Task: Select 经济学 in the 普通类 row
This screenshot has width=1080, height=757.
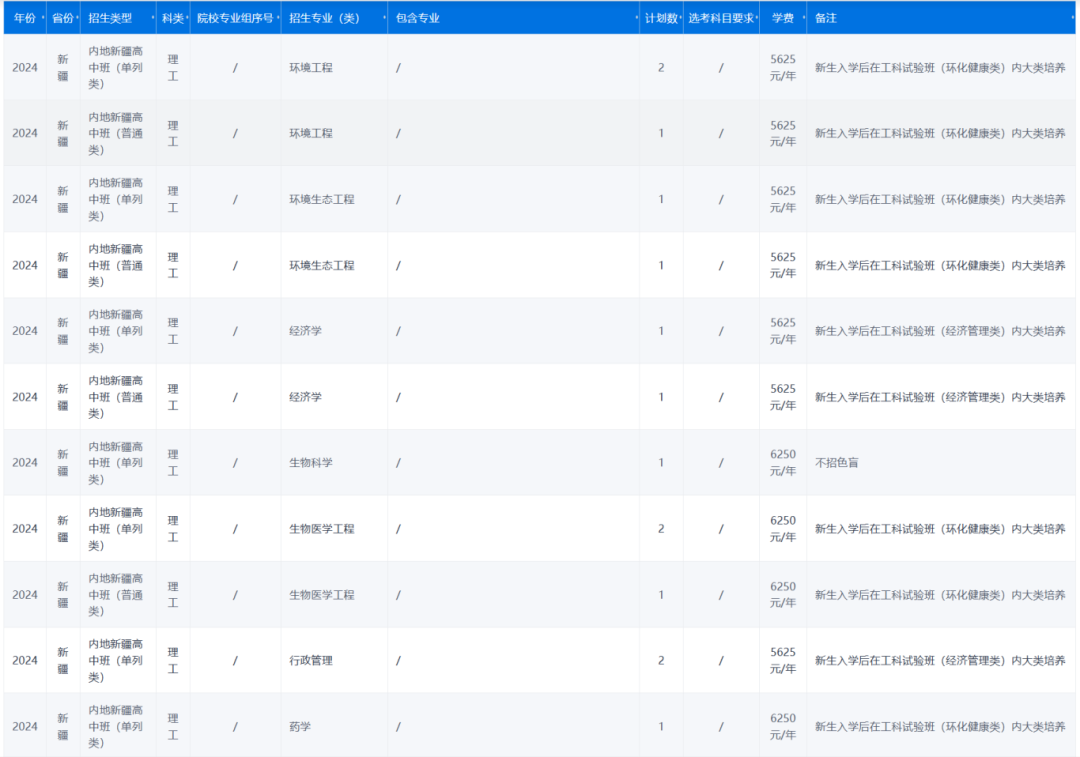Action: point(305,397)
